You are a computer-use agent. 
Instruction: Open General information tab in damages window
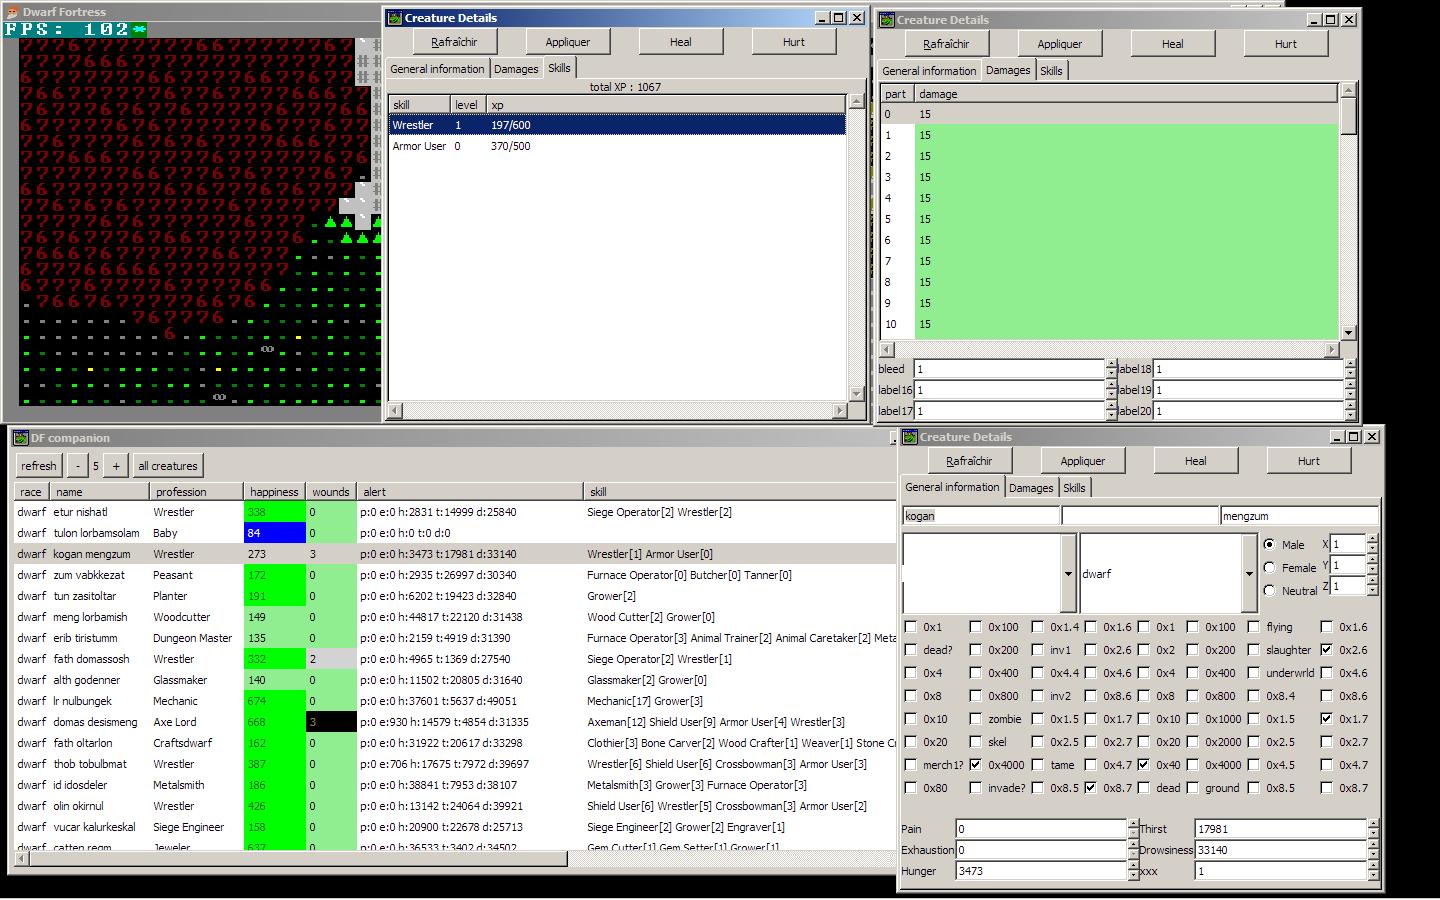[929, 71]
